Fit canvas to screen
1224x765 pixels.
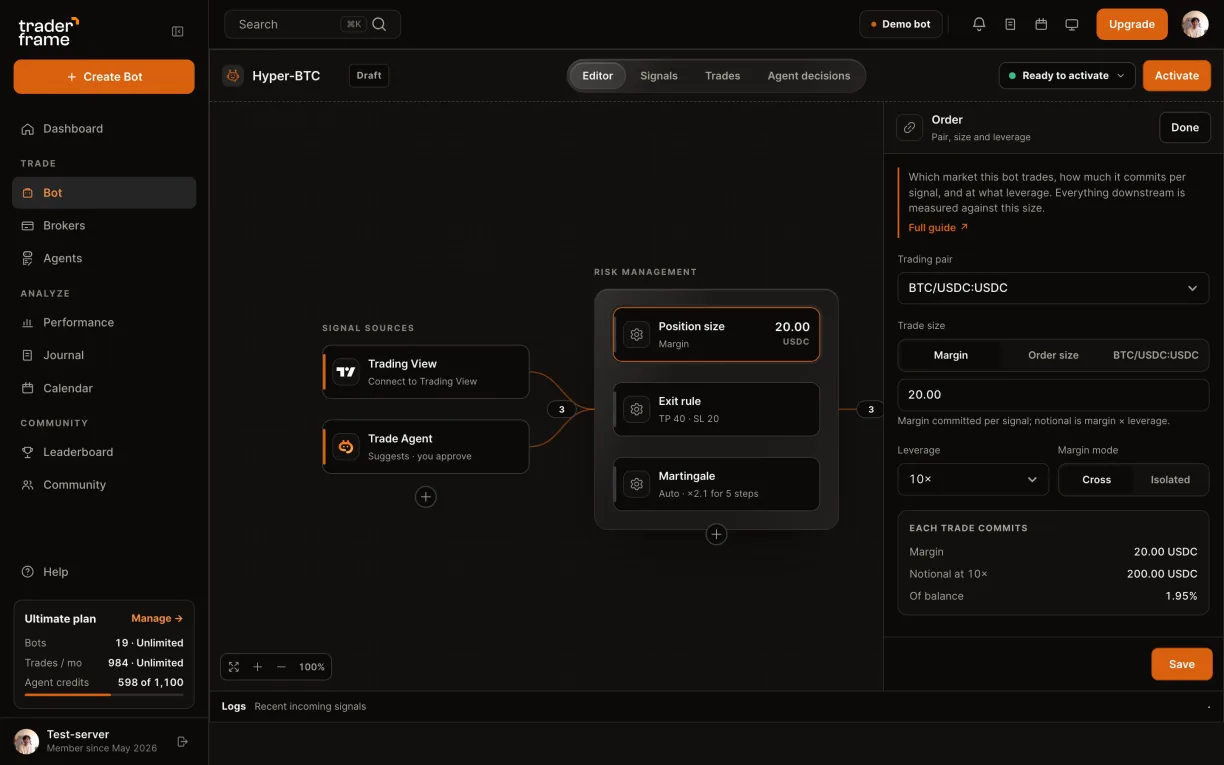234,667
